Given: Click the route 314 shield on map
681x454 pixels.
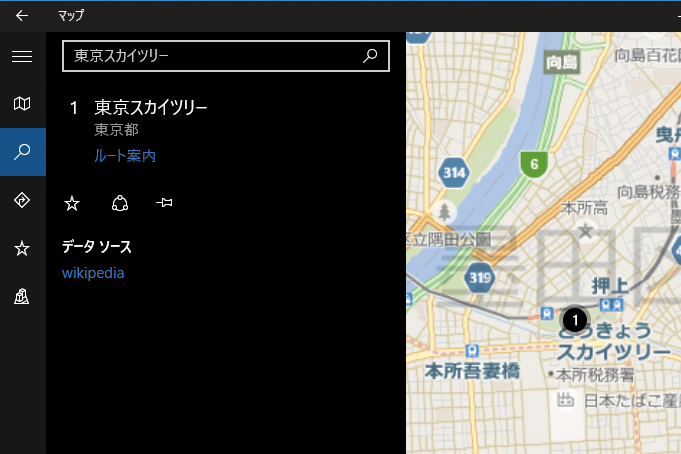Looking at the screenshot, I should [x=454, y=172].
